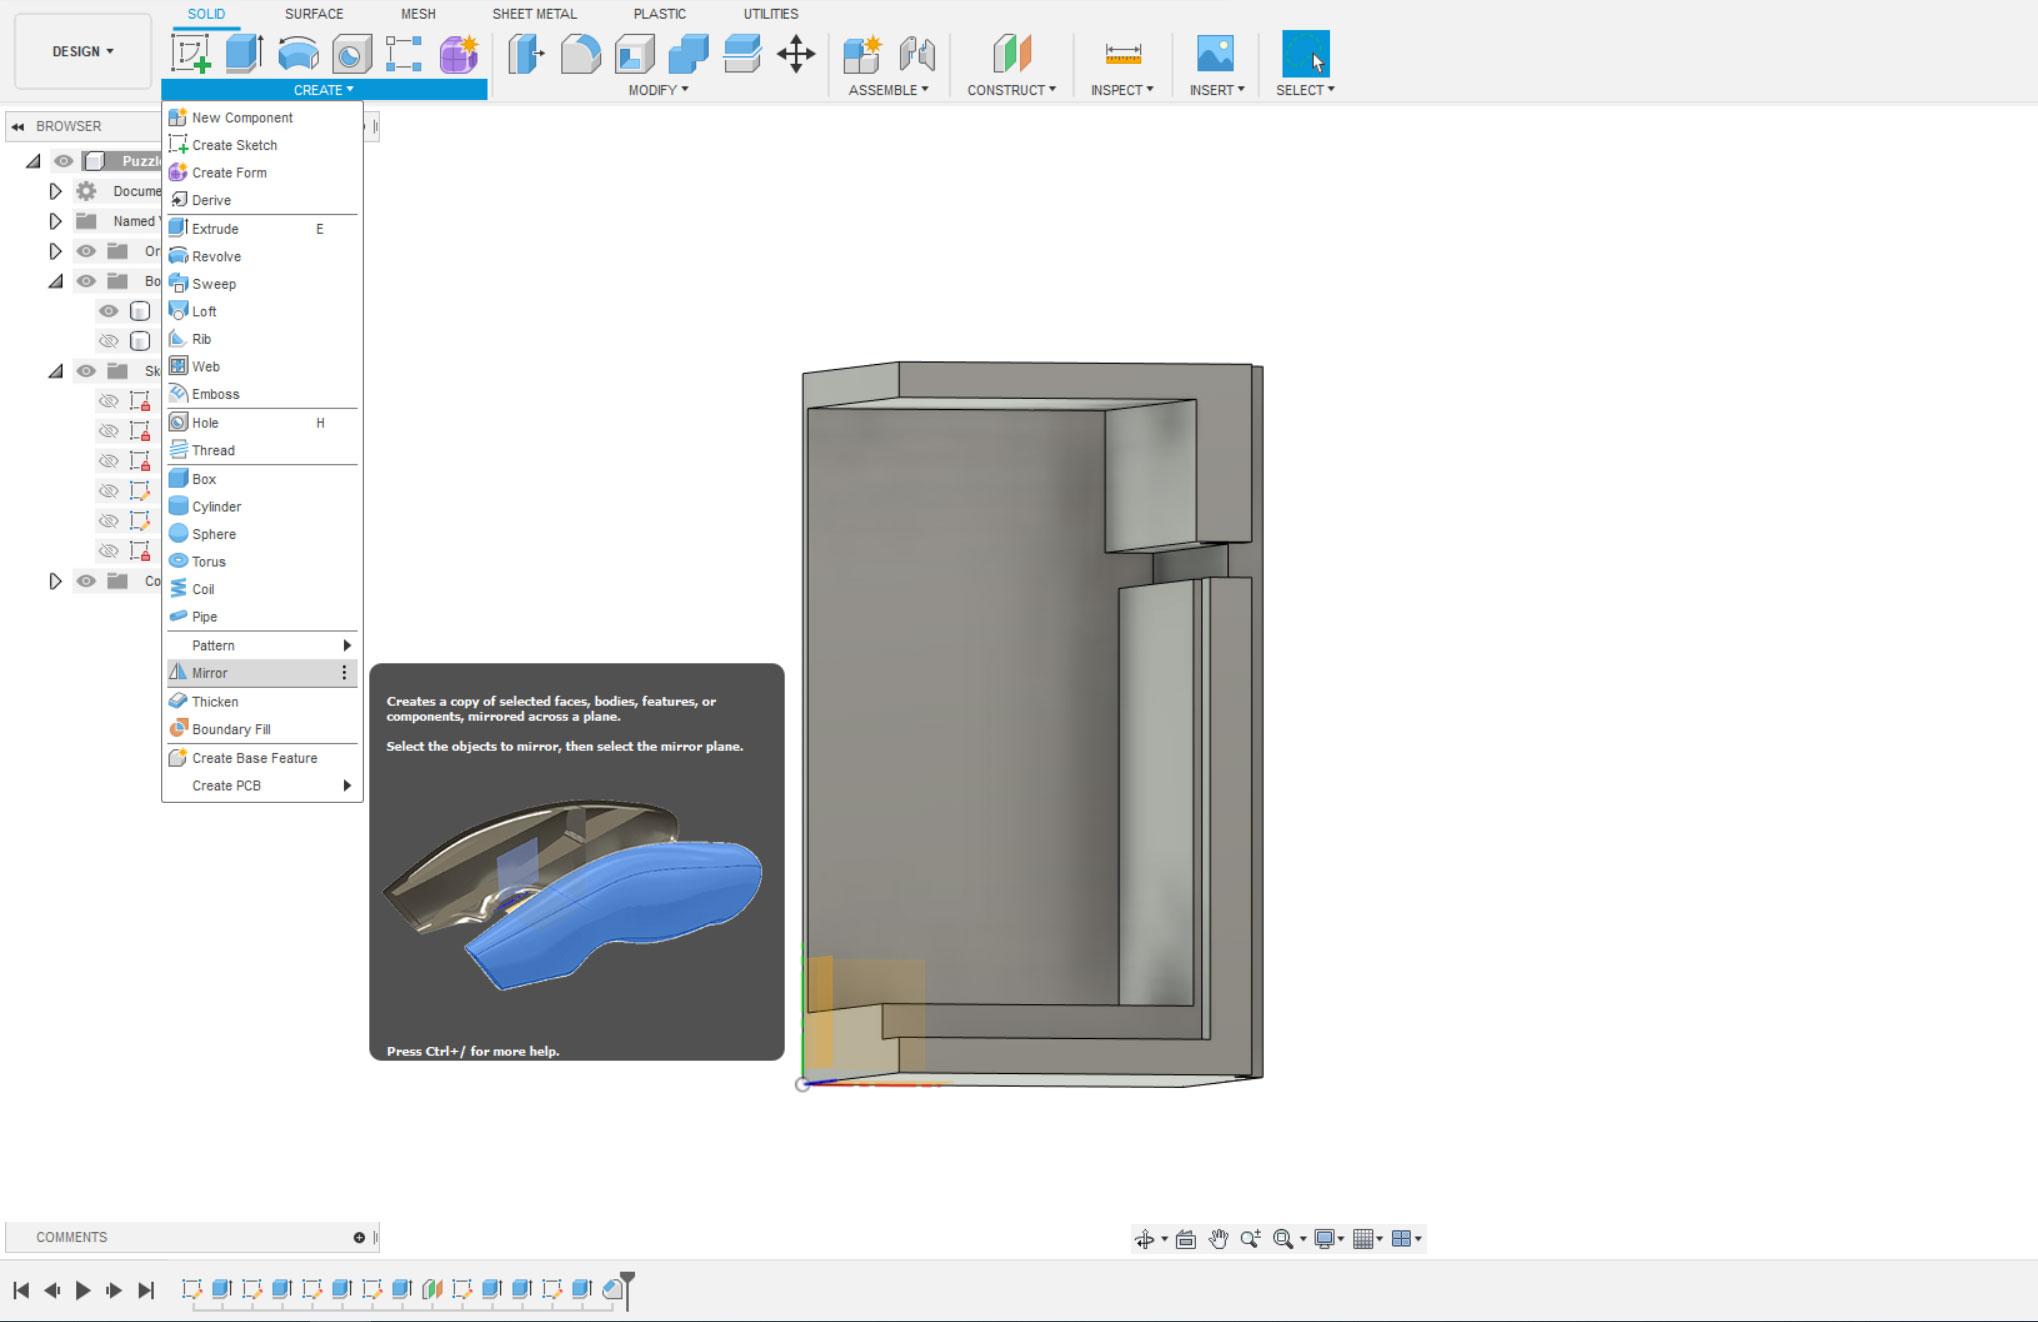Screen dimensions: 2038x1322
Task: Activate the Pan hand tool
Action: point(1218,1239)
